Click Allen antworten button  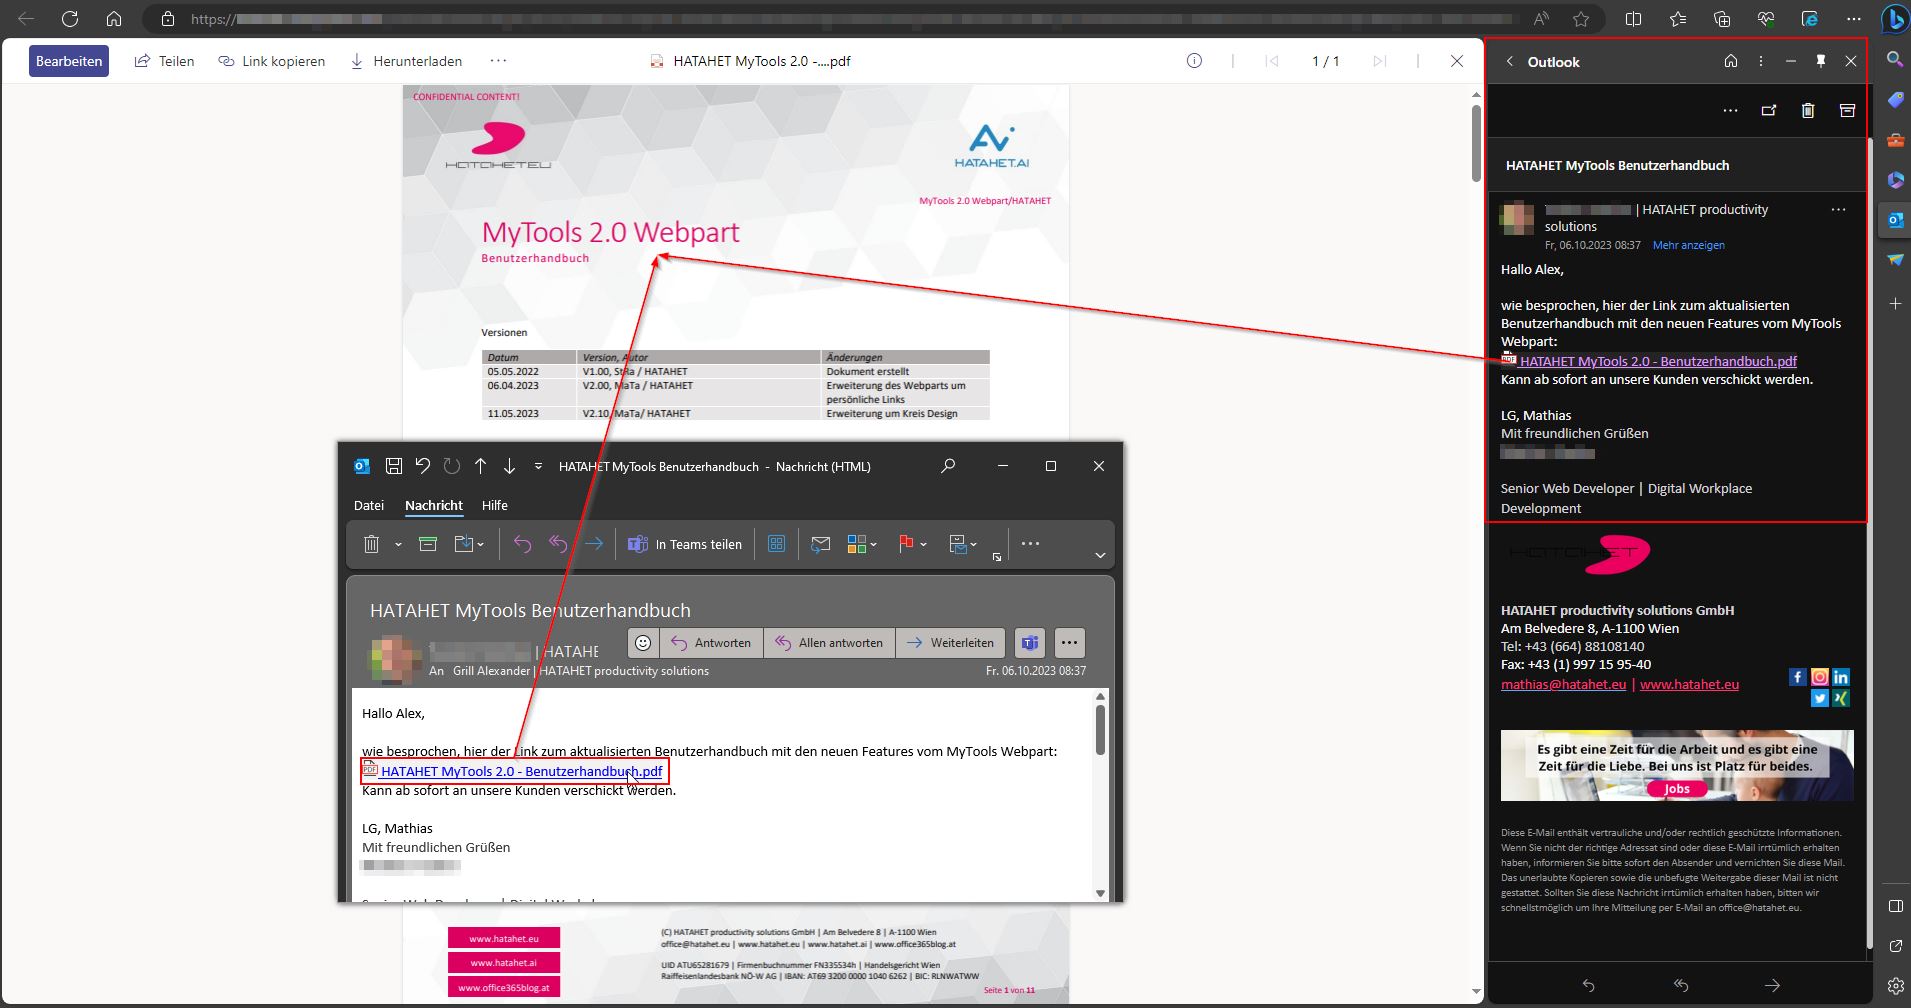pos(829,643)
